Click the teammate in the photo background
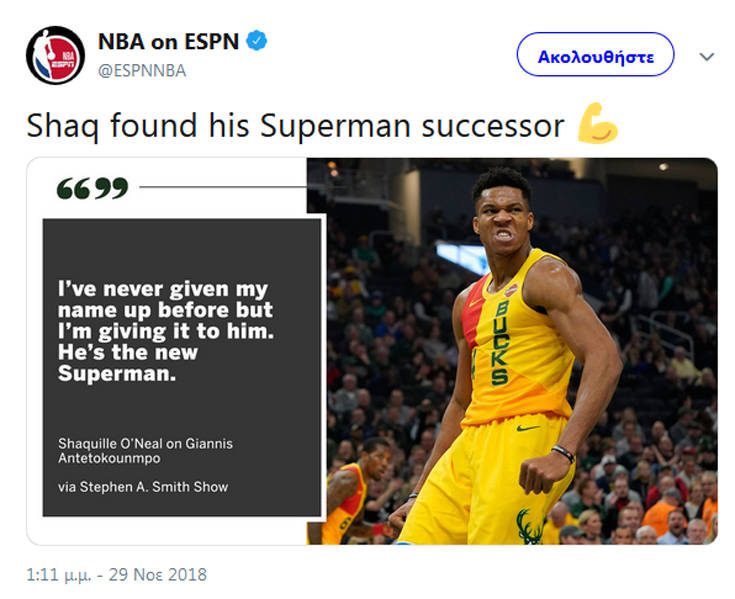This screenshot has height=599, width=735. [x=354, y=491]
